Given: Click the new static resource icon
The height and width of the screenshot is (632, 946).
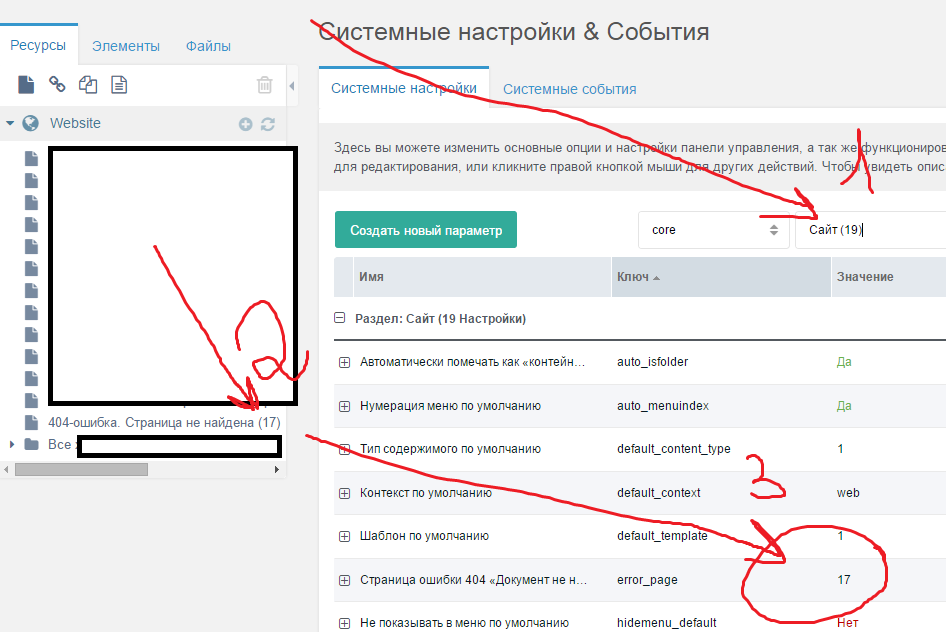Looking at the screenshot, I should (x=119, y=84).
